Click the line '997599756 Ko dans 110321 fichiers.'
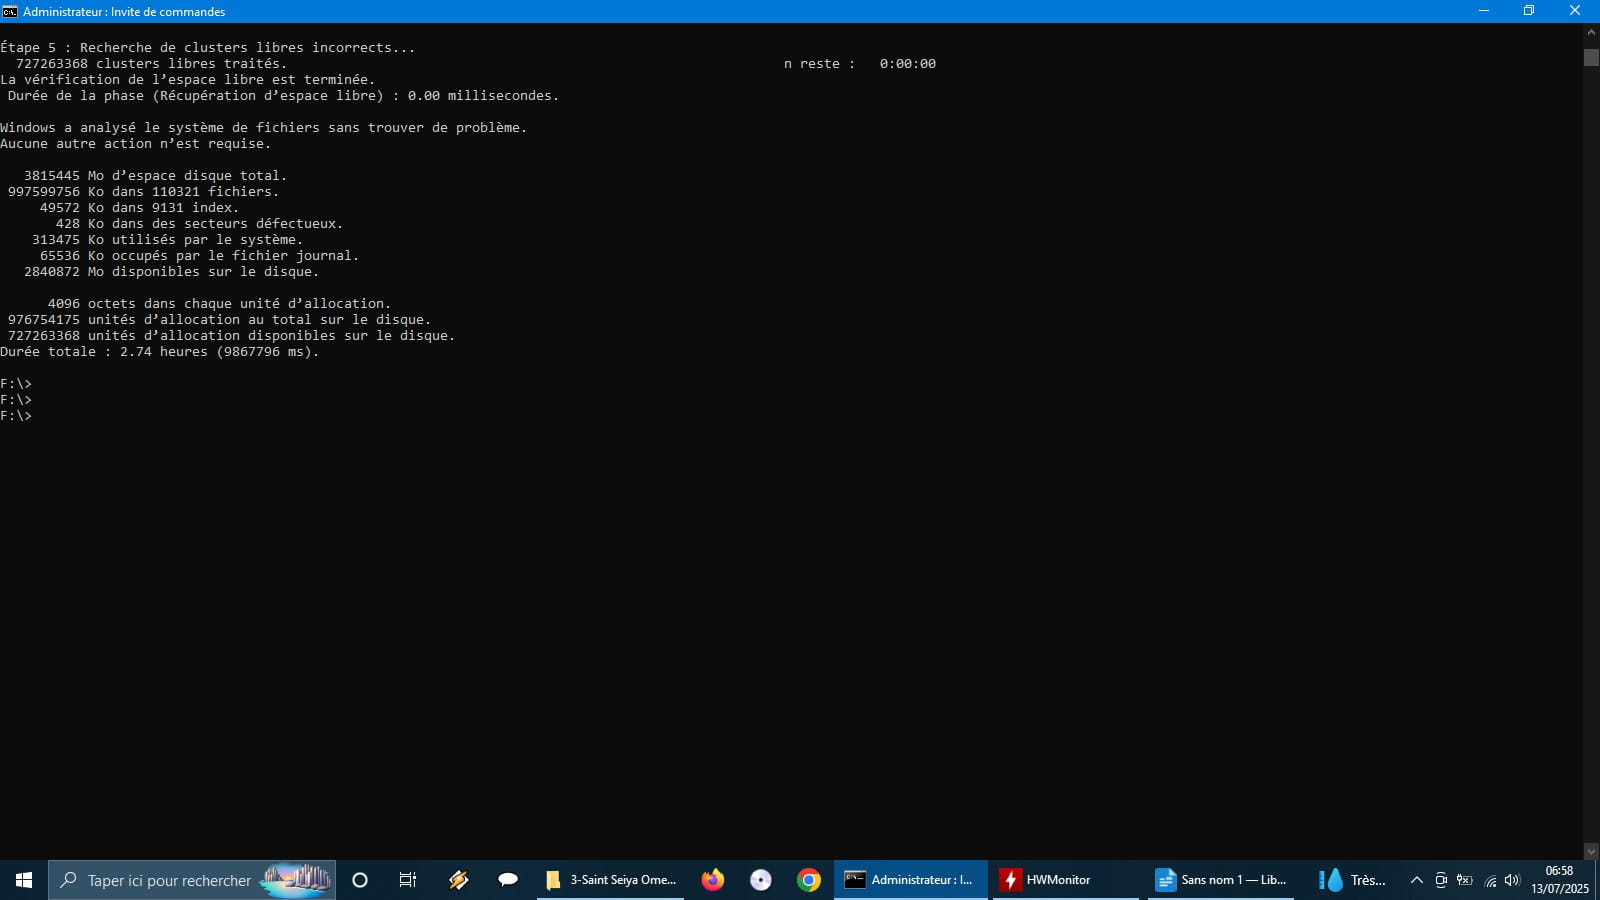Viewport: 1600px width, 900px height. 143,192
